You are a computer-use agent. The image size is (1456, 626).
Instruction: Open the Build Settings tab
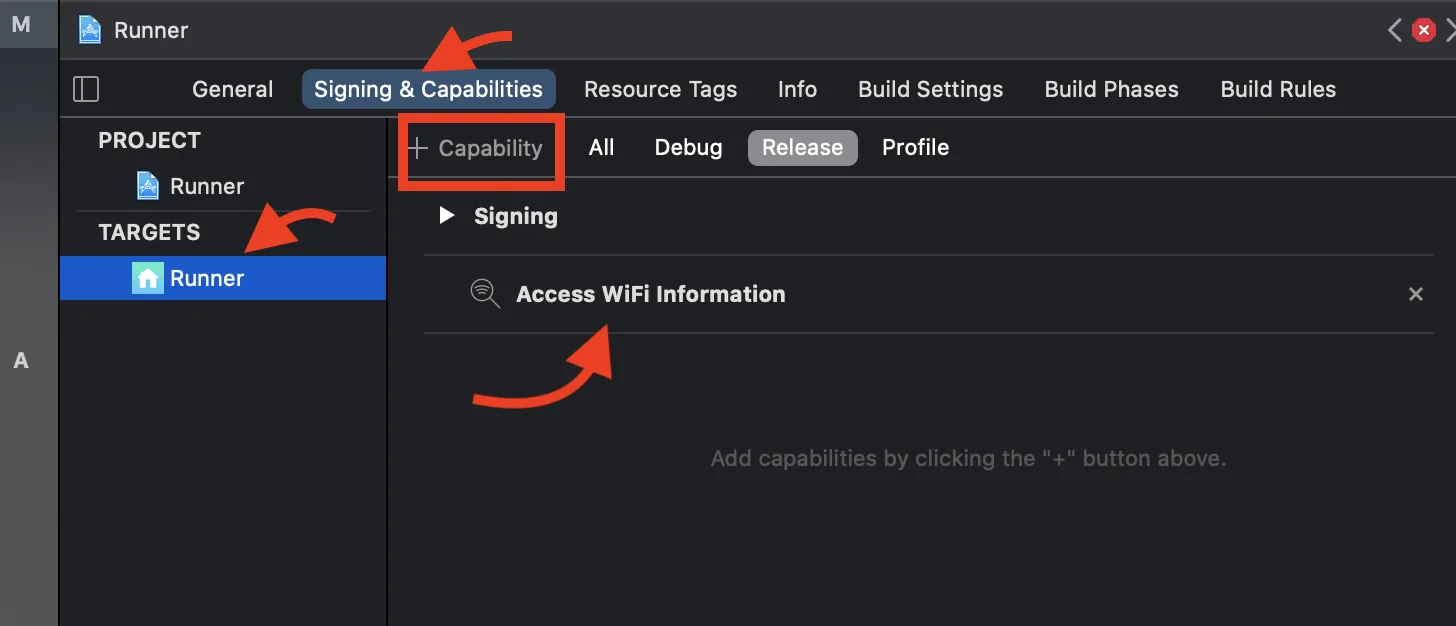[930, 89]
